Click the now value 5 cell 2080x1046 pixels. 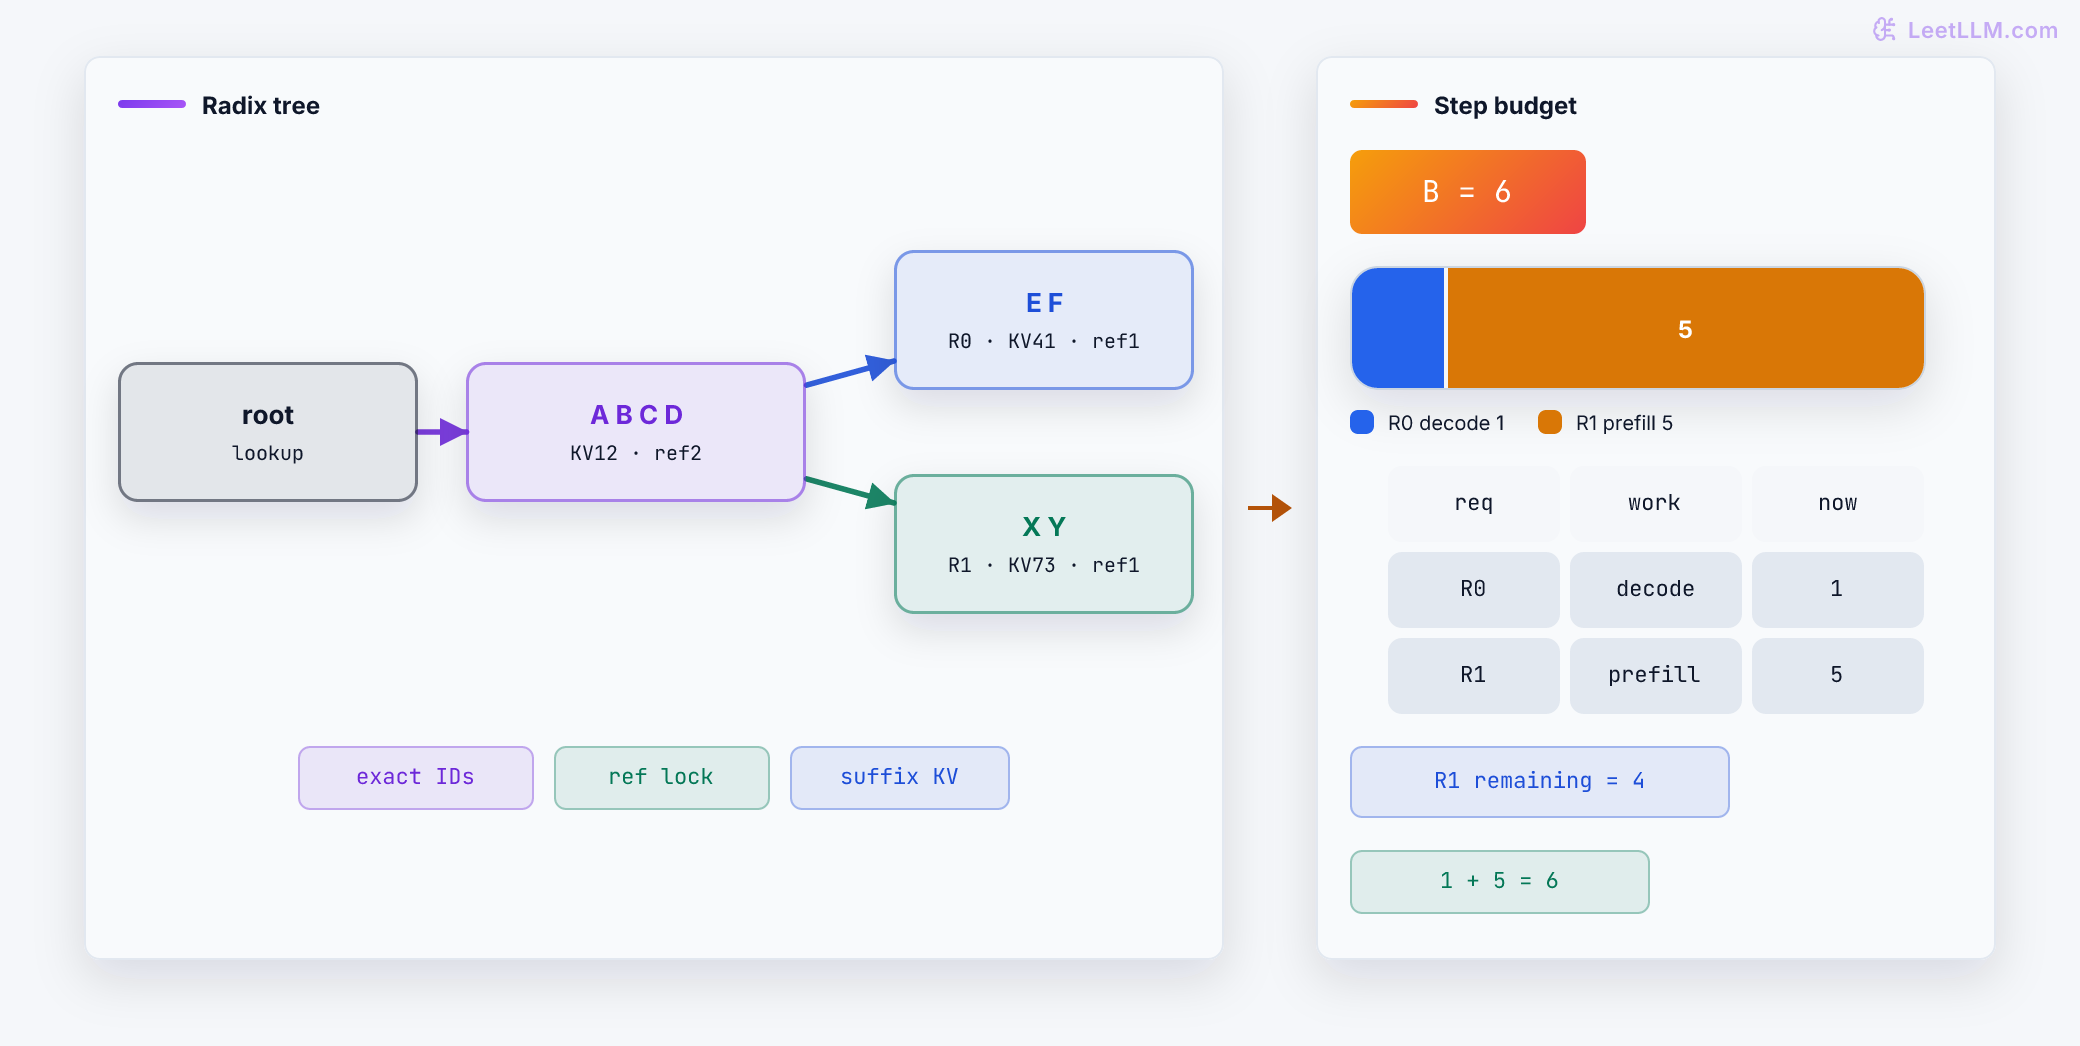click(1838, 676)
